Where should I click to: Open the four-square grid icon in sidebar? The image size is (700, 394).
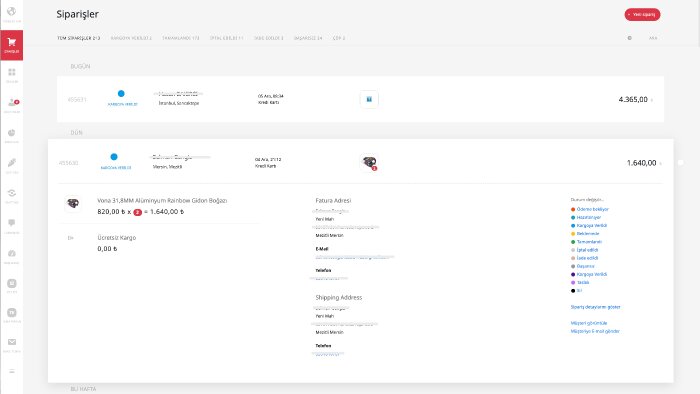(12, 72)
